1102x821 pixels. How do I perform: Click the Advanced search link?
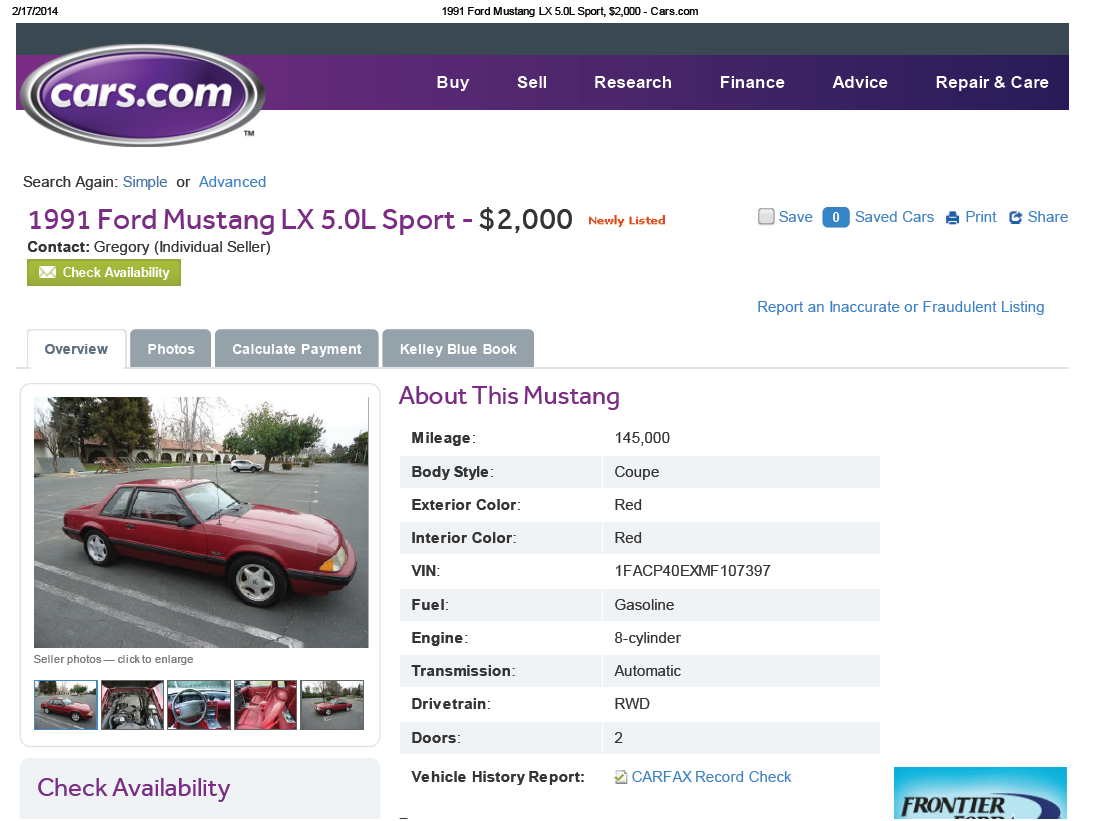(x=233, y=182)
